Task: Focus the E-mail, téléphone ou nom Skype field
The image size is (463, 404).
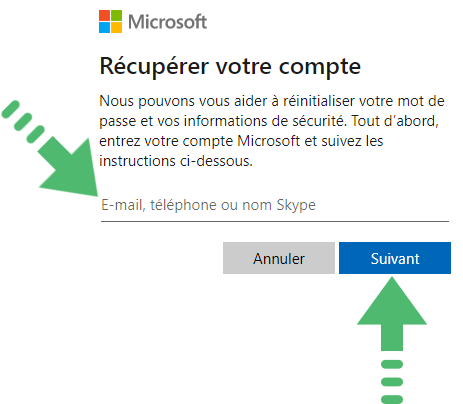Action: pyautogui.click(x=275, y=205)
